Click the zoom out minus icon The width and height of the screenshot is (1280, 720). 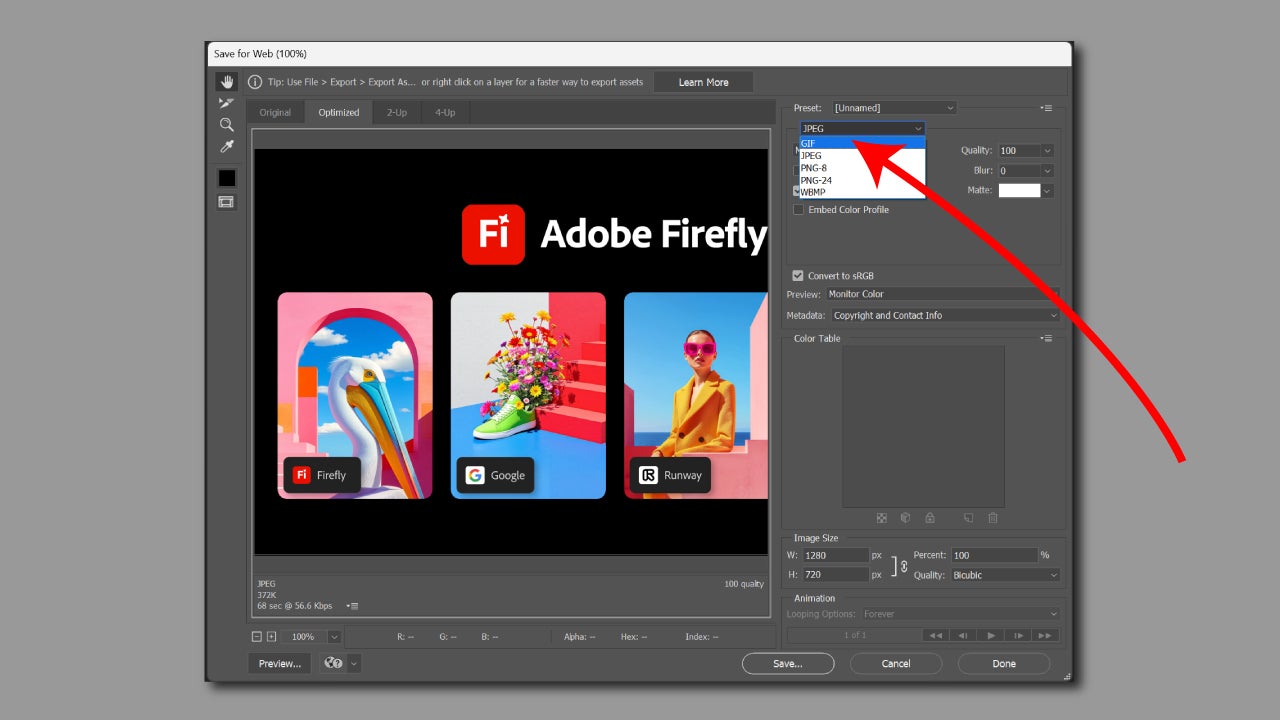[257, 637]
